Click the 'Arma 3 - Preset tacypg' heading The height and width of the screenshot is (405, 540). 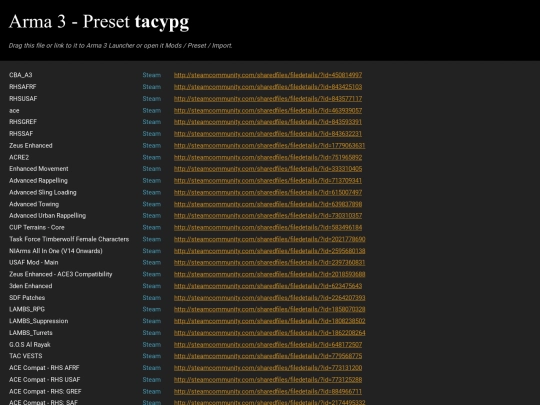point(99,21)
